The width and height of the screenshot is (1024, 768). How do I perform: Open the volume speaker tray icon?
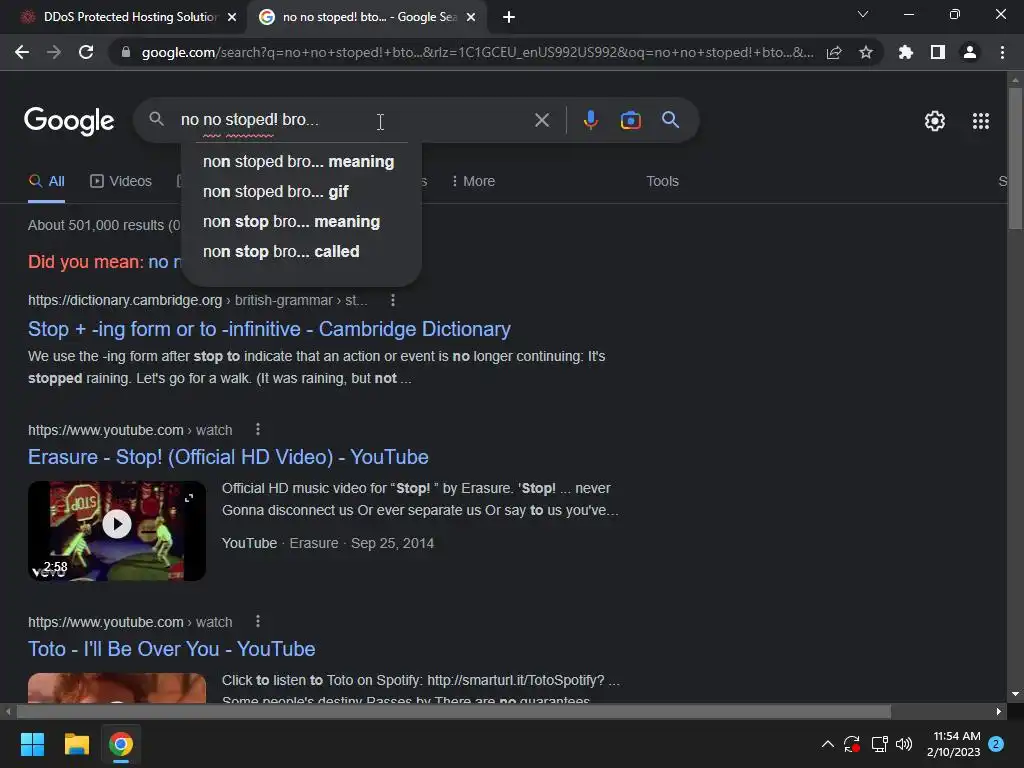pos(904,744)
